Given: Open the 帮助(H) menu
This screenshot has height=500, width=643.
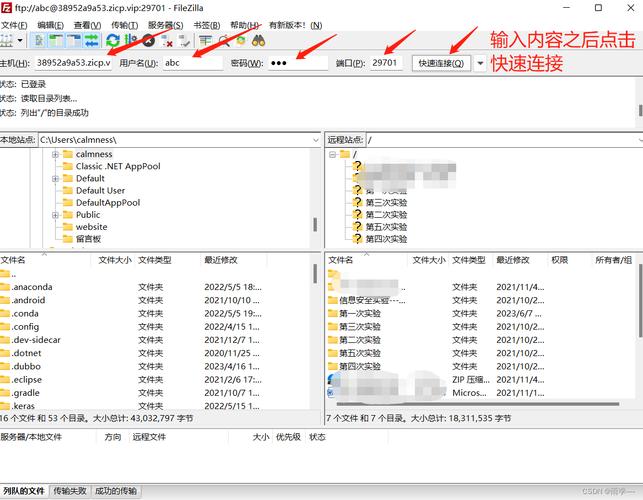Looking at the screenshot, I should [x=244, y=25].
